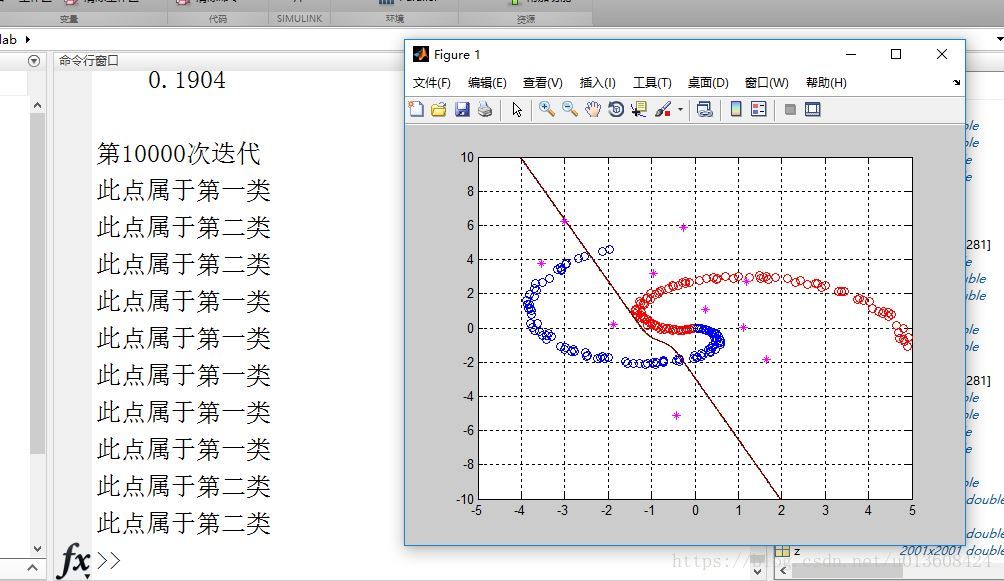The height and width of the screenshot is (581, 1004).
Task: Save the figure using the disk icon
Action: point(463,109)
